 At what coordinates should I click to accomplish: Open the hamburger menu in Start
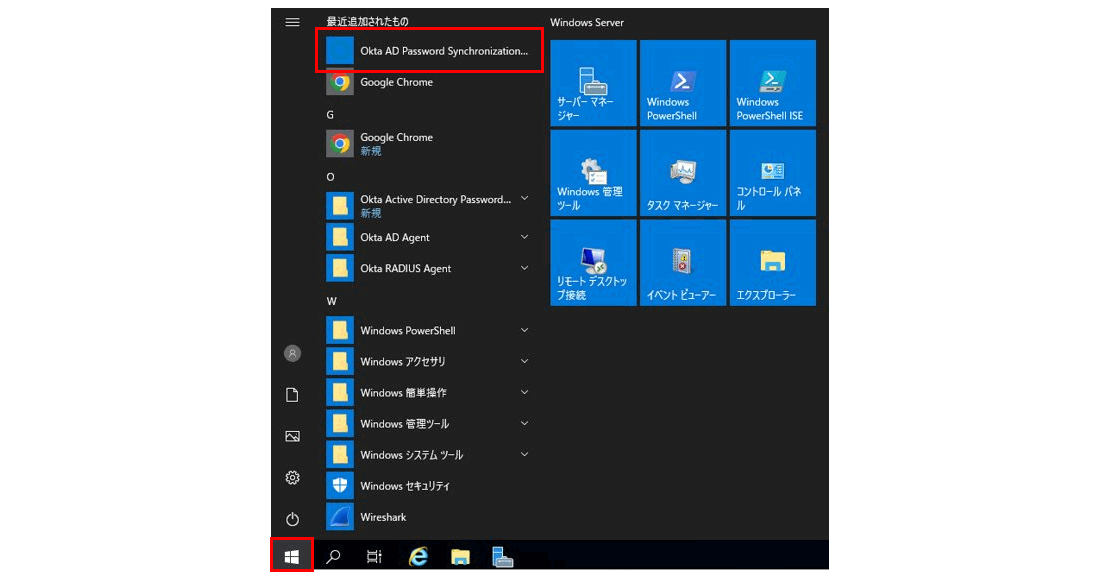pyautogui.click(x=293, y=22)
